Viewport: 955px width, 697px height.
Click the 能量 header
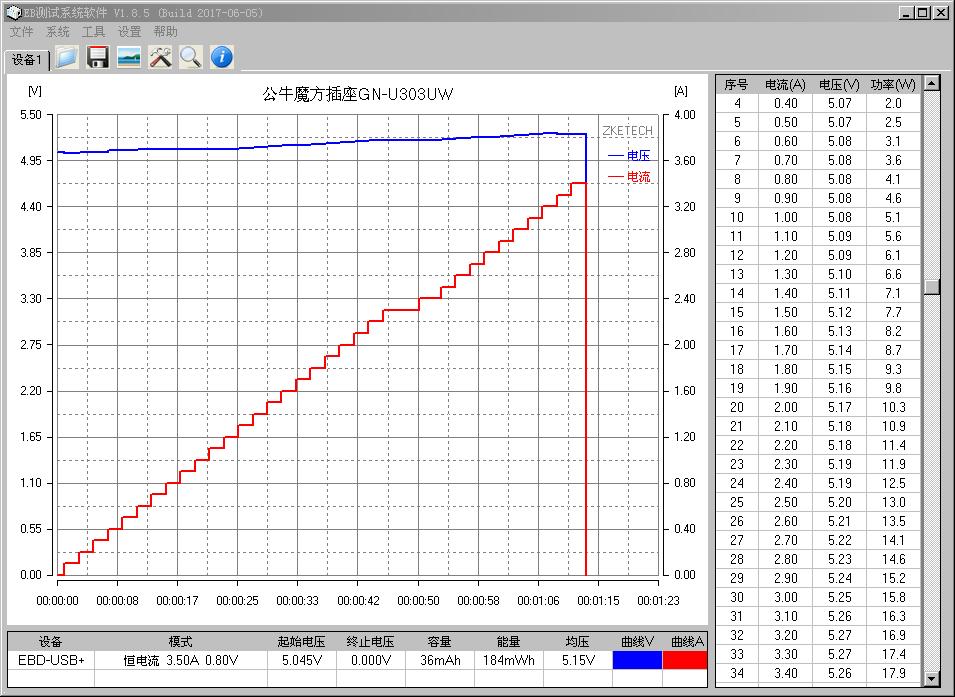509,642
